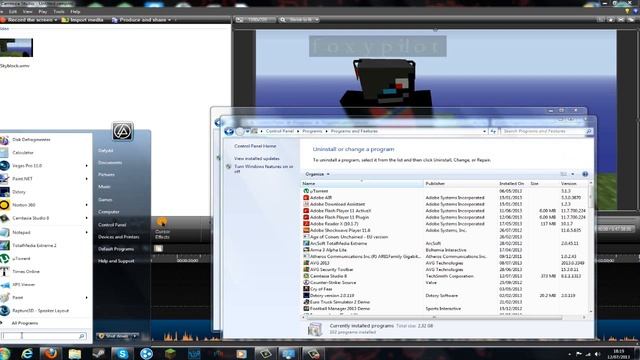This screenshot has width=640, height=360.
Task: Expand Notepad jump list arrow
Action: (87, 232)
